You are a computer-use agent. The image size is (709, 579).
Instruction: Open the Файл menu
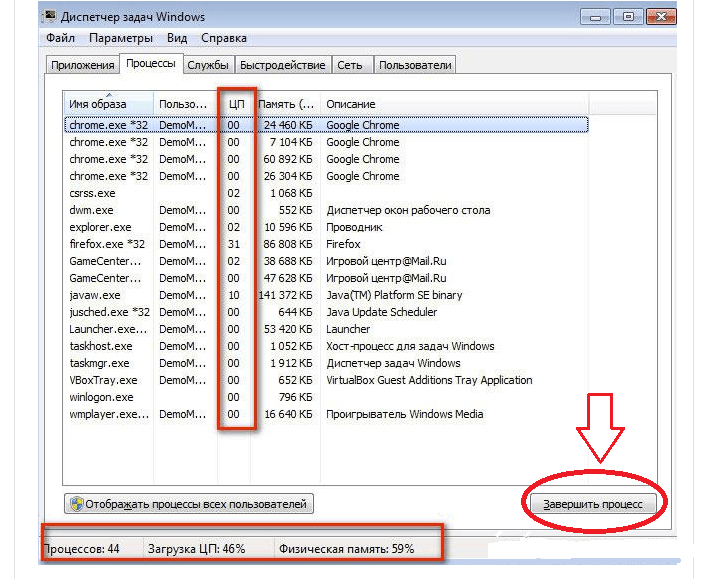(61, 38)
